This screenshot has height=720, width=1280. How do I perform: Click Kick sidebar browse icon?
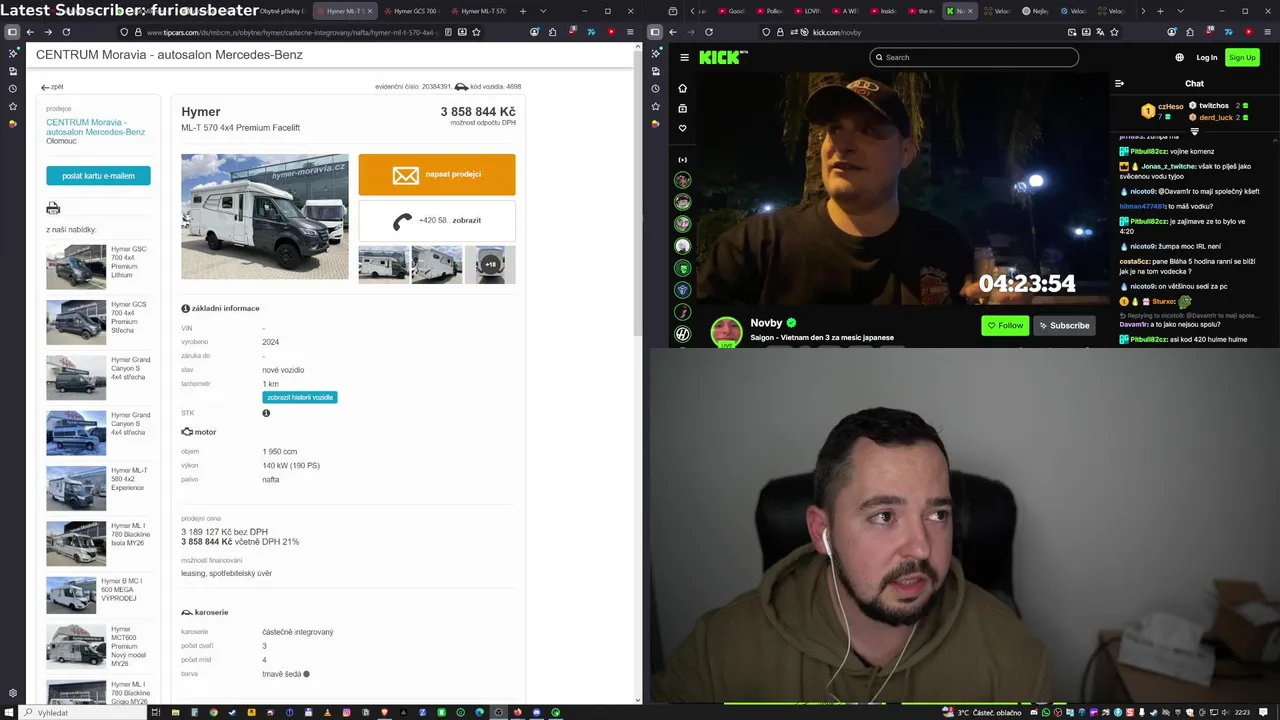(682, 108)
